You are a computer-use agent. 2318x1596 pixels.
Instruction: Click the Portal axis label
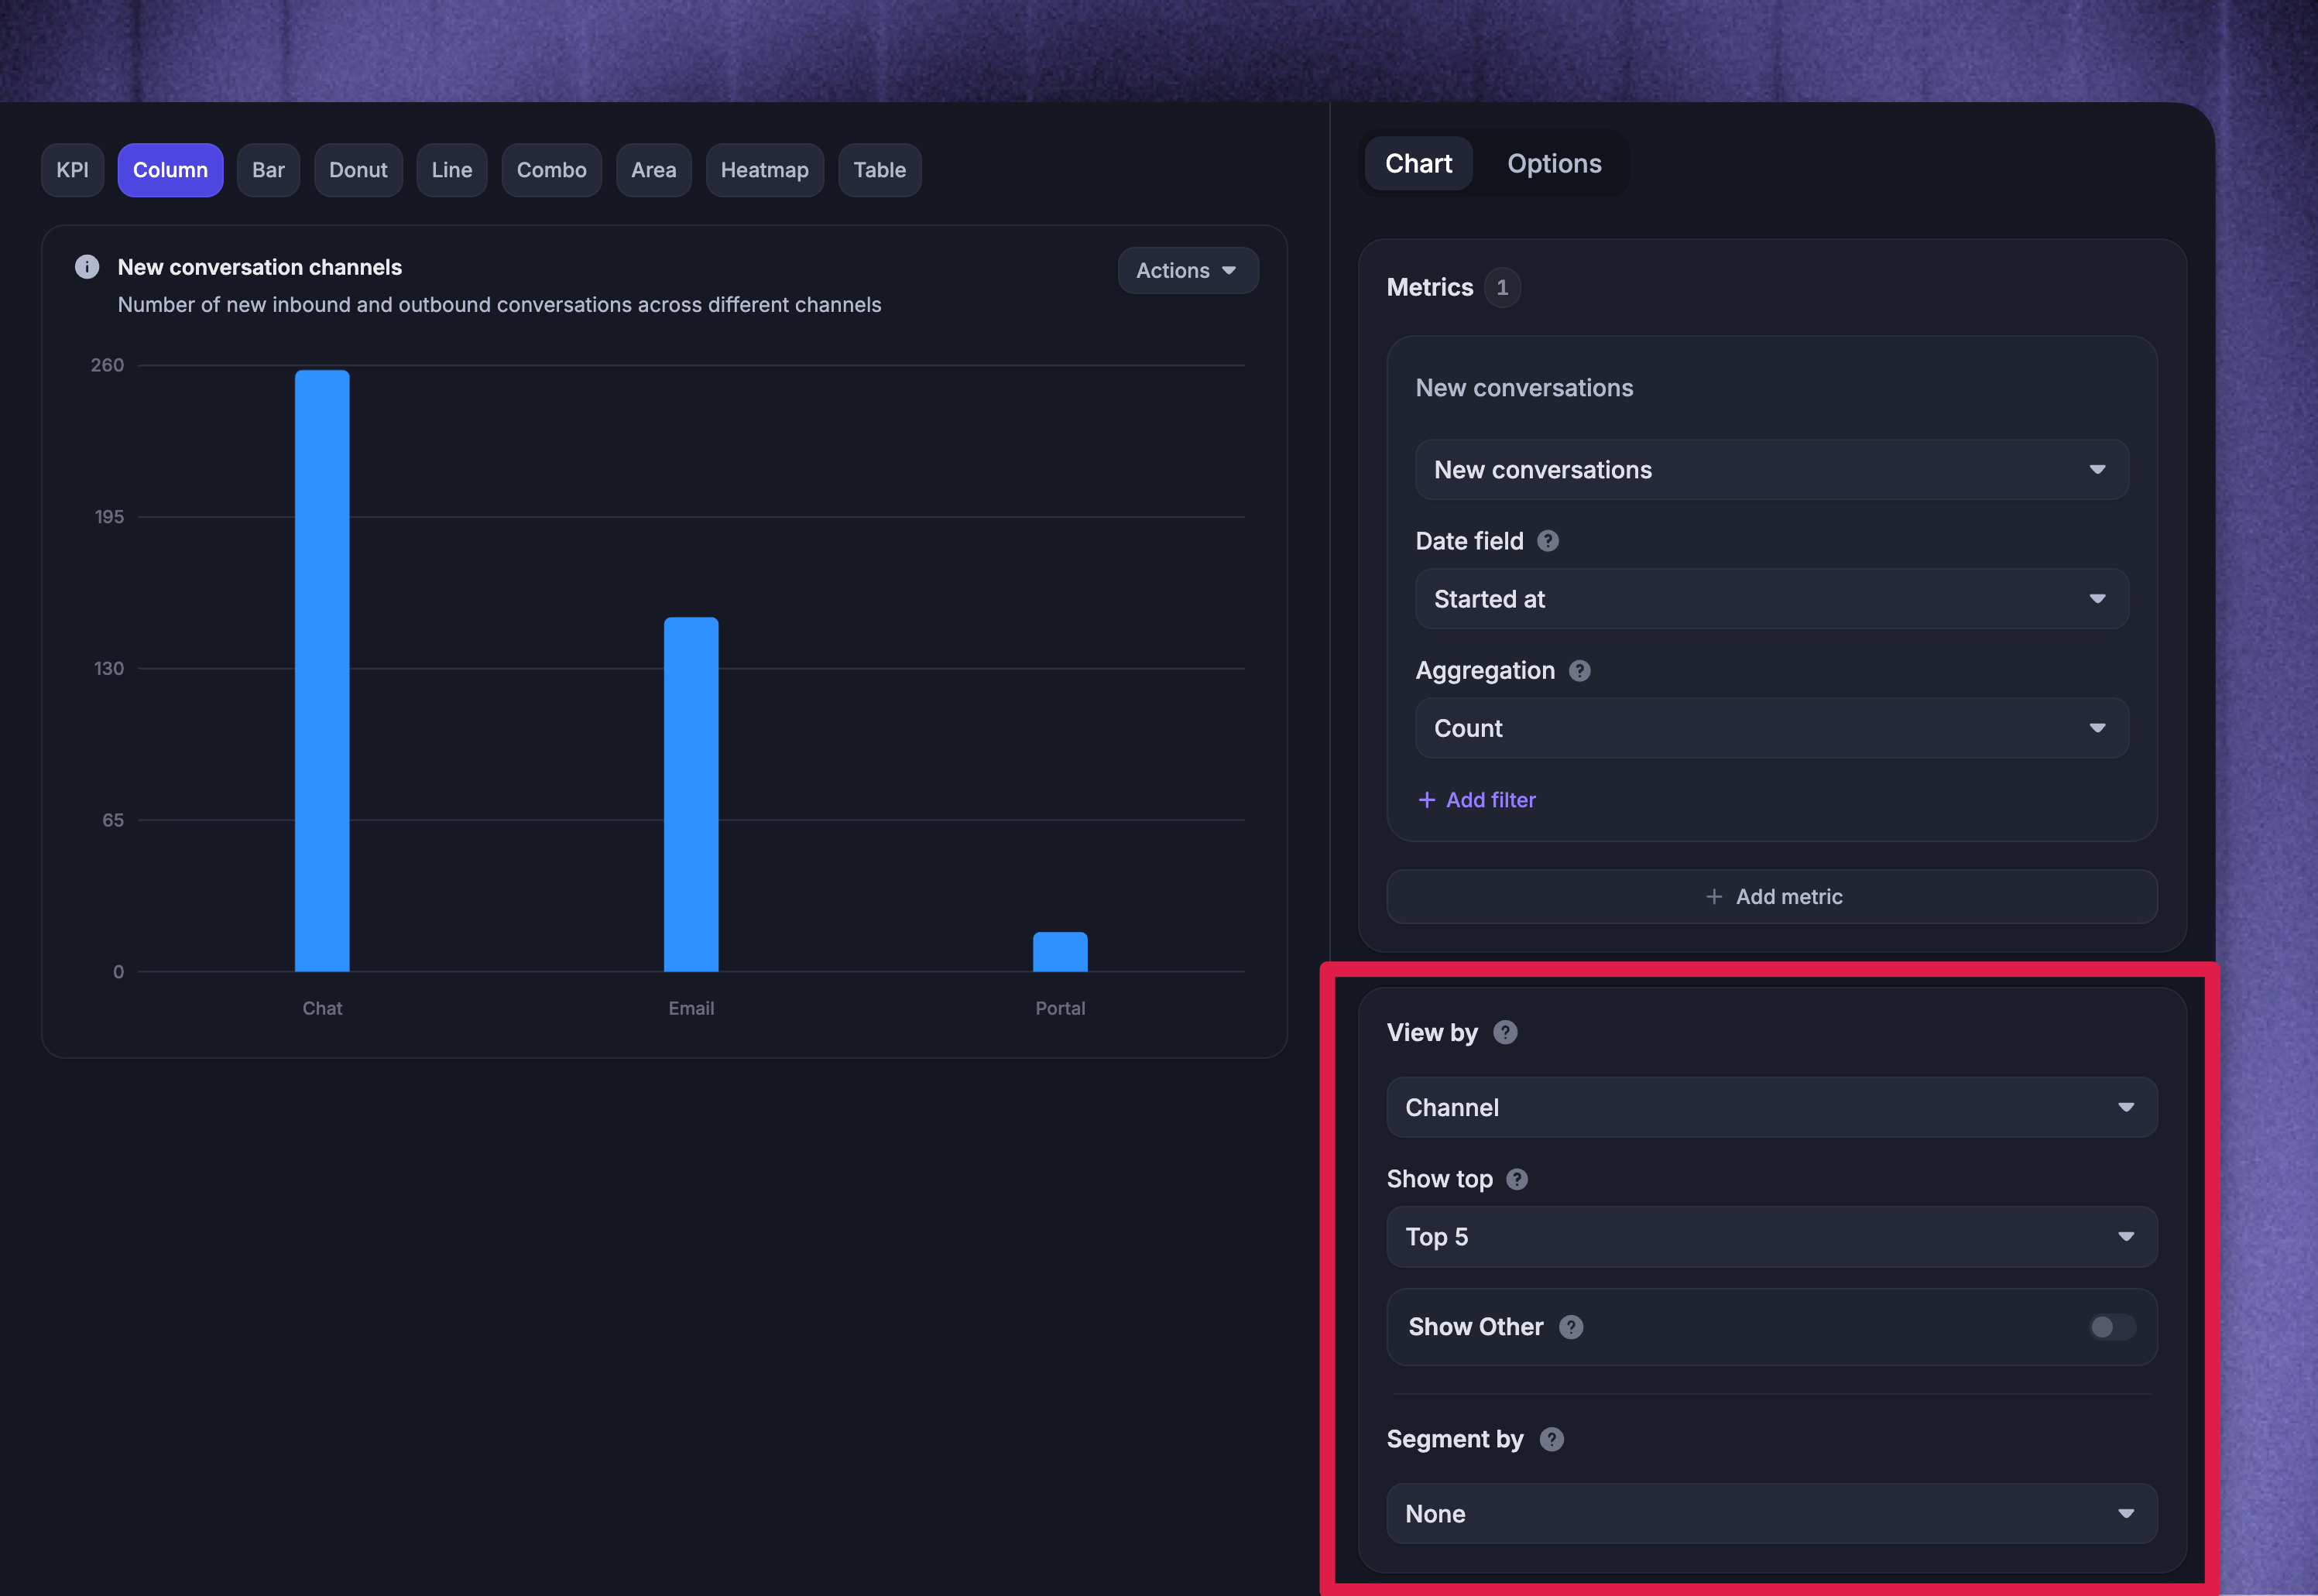[1060, 1008]
